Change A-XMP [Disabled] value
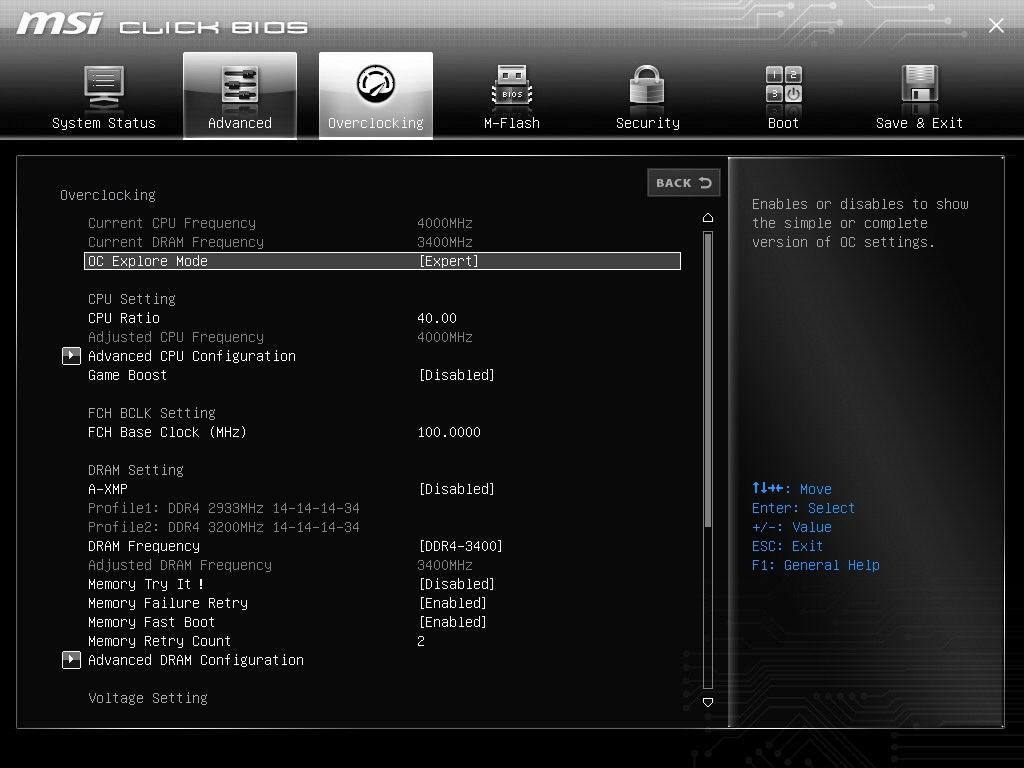 click(x=456, y=489)
